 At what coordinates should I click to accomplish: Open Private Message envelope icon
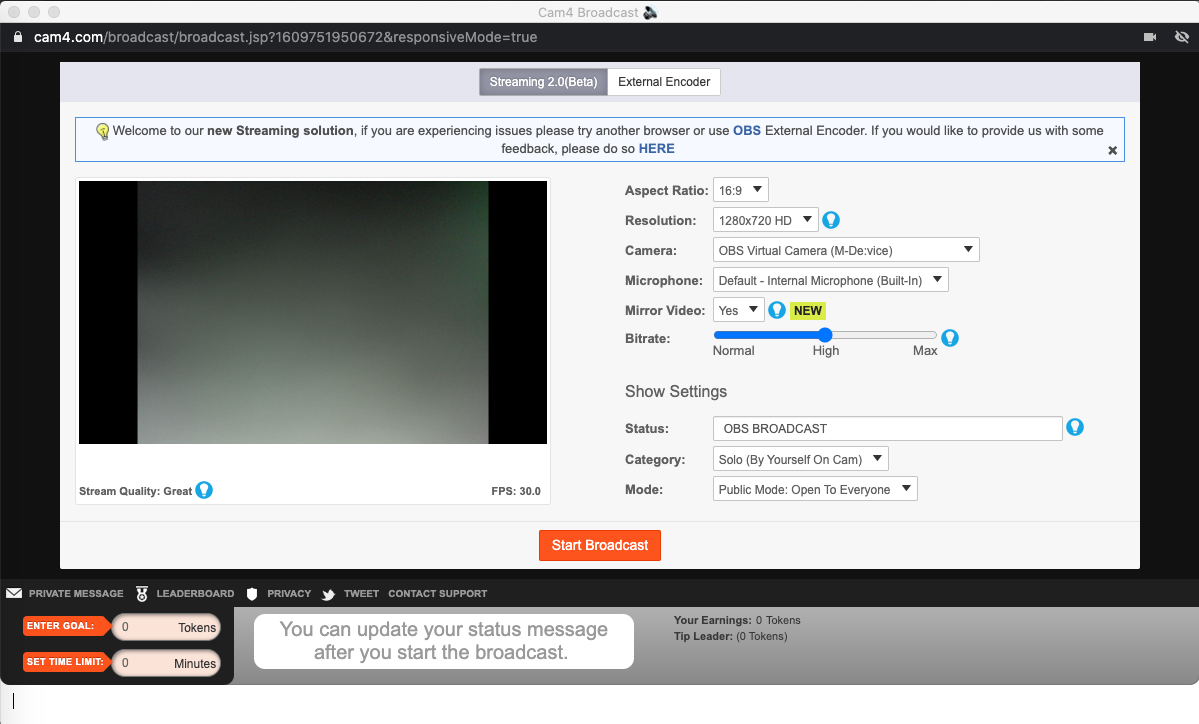[x=14, y=593]
